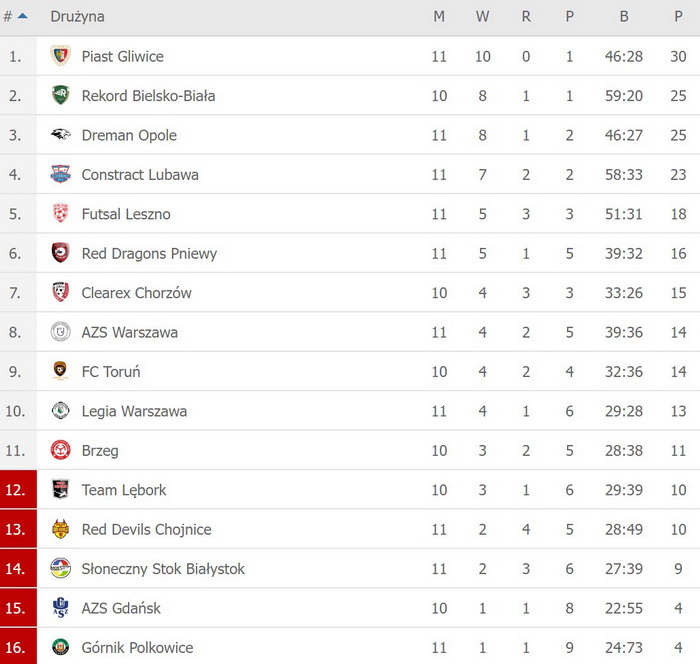
Task: Click the Dreman Opole team logo
Action: (60, 135)
